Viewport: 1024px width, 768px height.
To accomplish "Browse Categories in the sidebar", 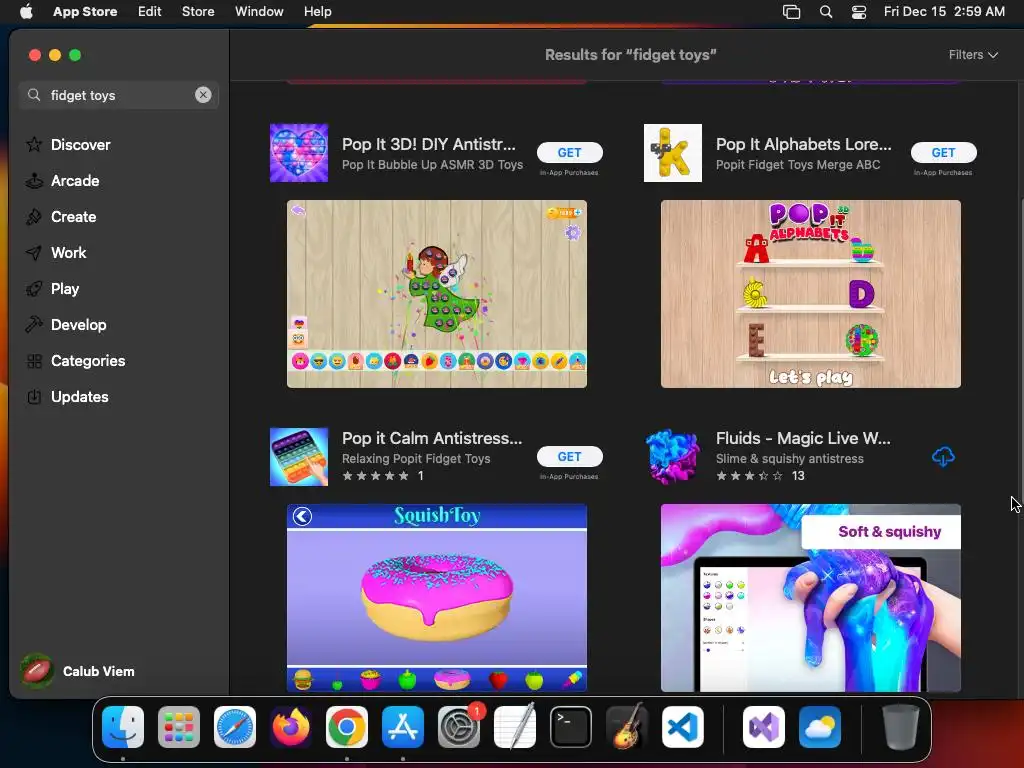I will 75,360.
